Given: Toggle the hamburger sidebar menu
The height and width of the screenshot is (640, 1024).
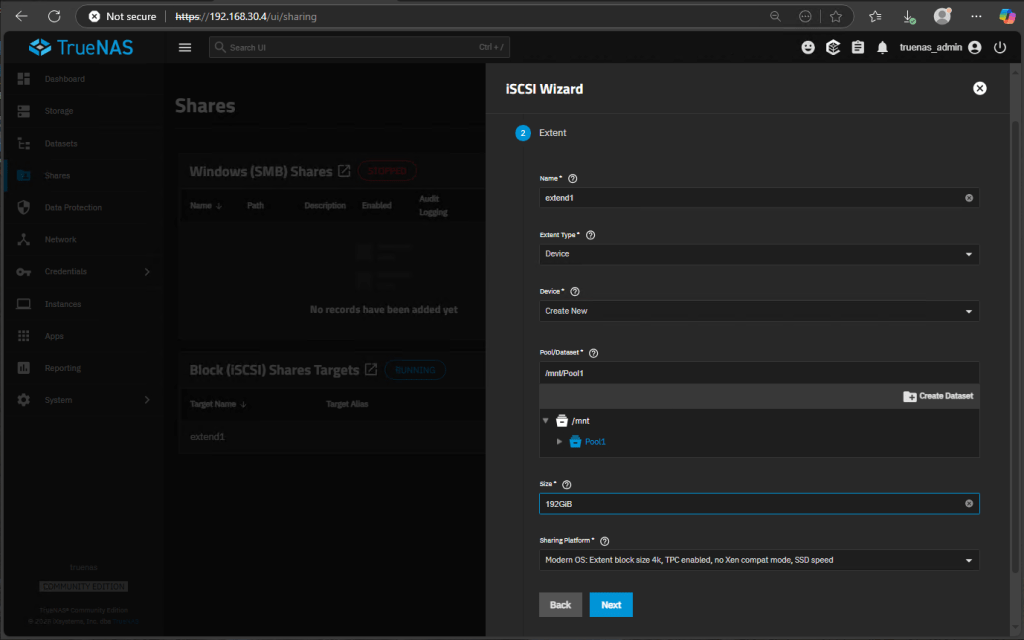Looking at the screenshot, I should pos(184,47).
